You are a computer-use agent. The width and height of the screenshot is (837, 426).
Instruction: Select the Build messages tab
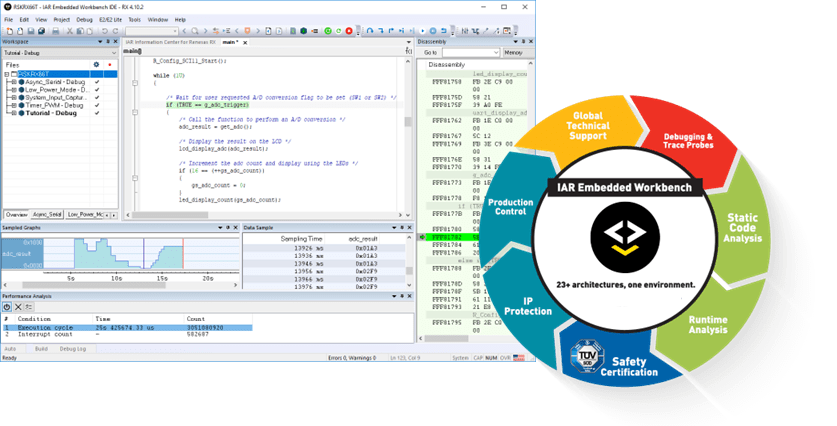[x=41, y=349]
